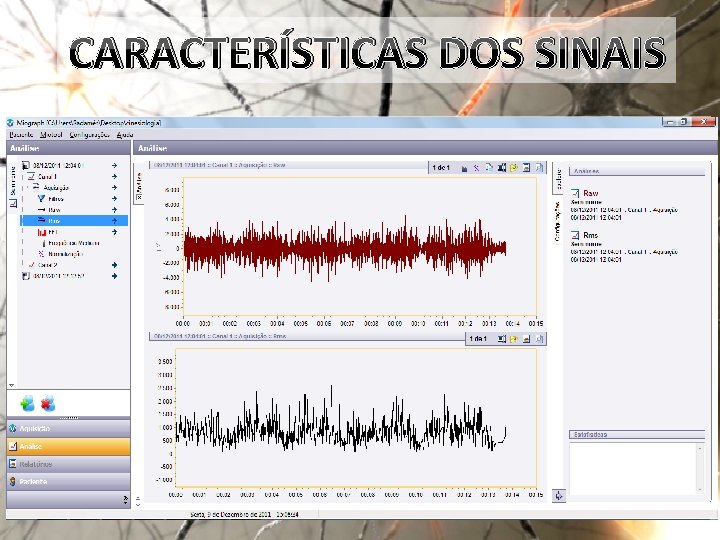This screenshot has height=540, width=720.
Task: Select the Normalização tree item
Action: 65,254
